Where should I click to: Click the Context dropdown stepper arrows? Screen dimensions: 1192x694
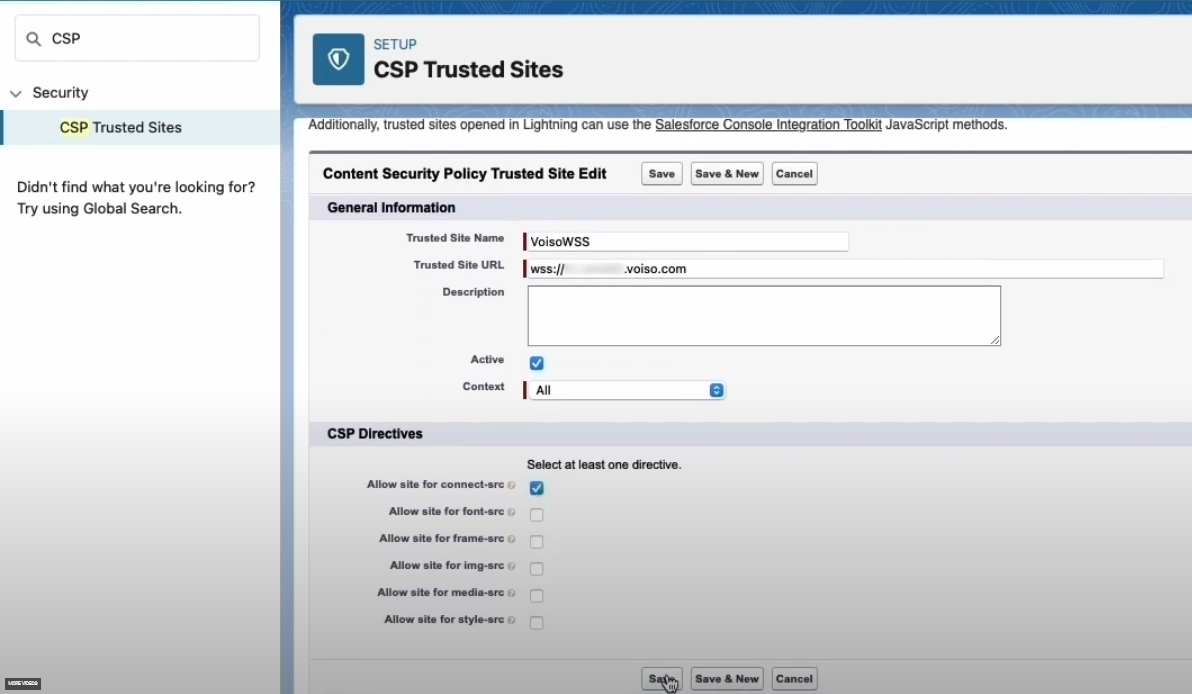[x=716, y=390]
